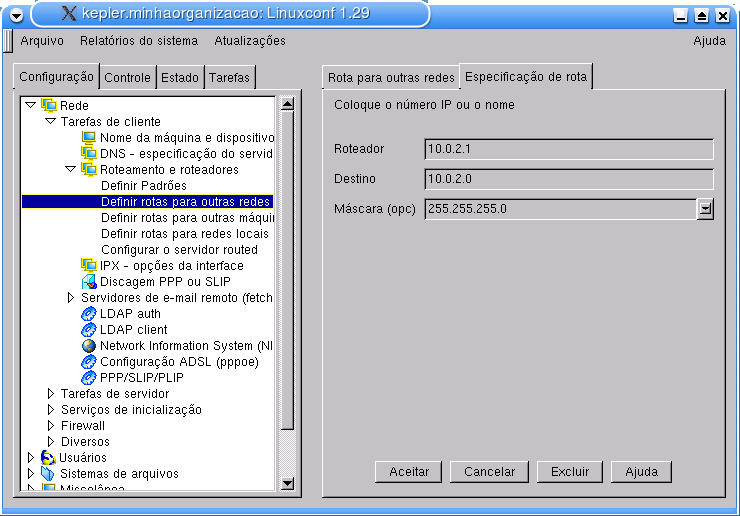Viewport: 740px width, 516px height.
Task: Open the window menu in title bar
Action: [x=16, y=16]
